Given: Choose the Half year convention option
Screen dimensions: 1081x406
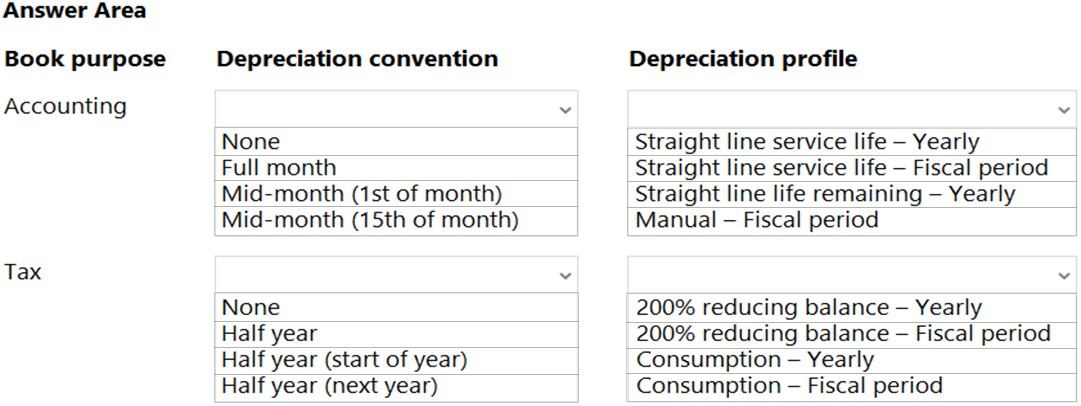Looking at the screenshot, I should [396, 334].
